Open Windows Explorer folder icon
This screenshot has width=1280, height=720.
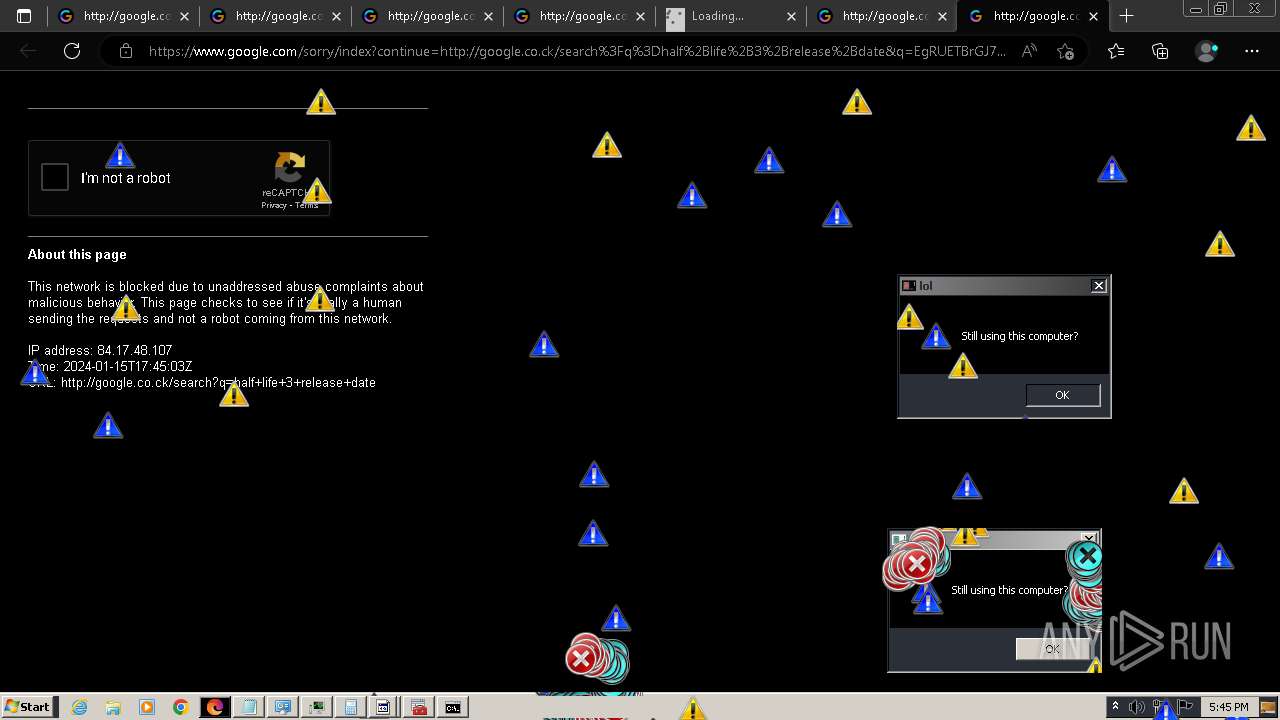[x=113, y=707]
